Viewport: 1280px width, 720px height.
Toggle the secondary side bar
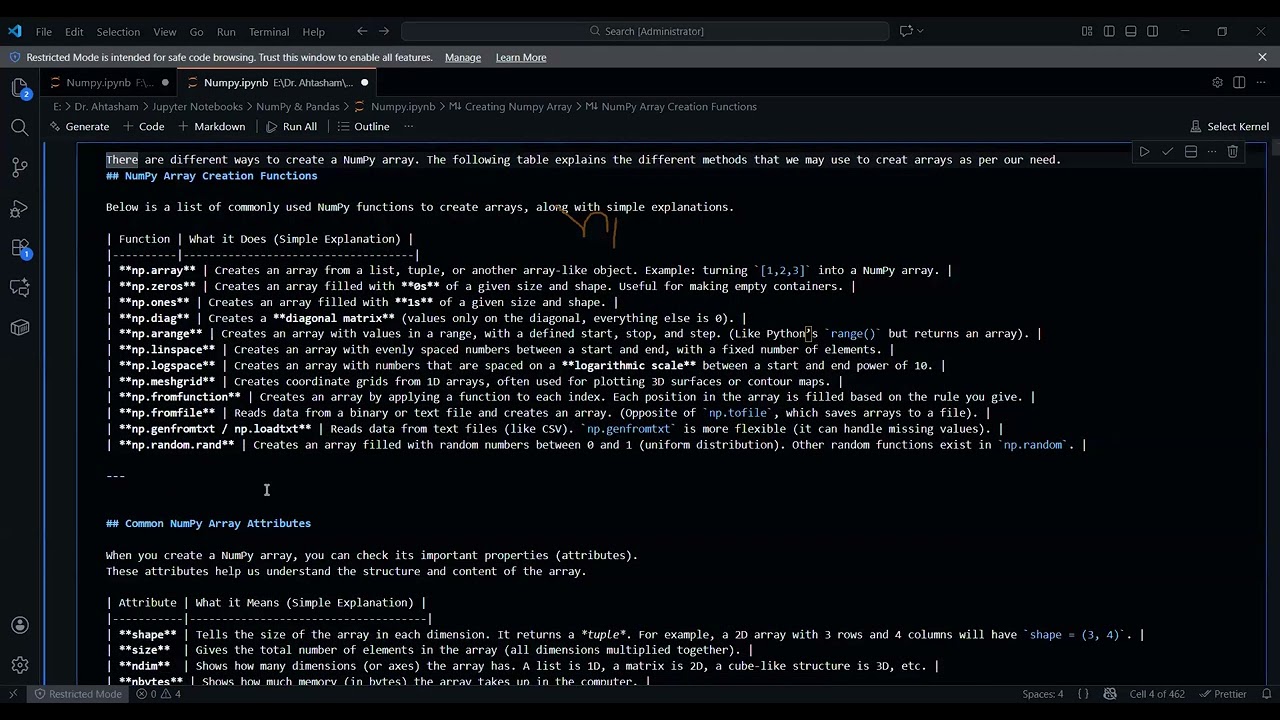[1153, 31]
